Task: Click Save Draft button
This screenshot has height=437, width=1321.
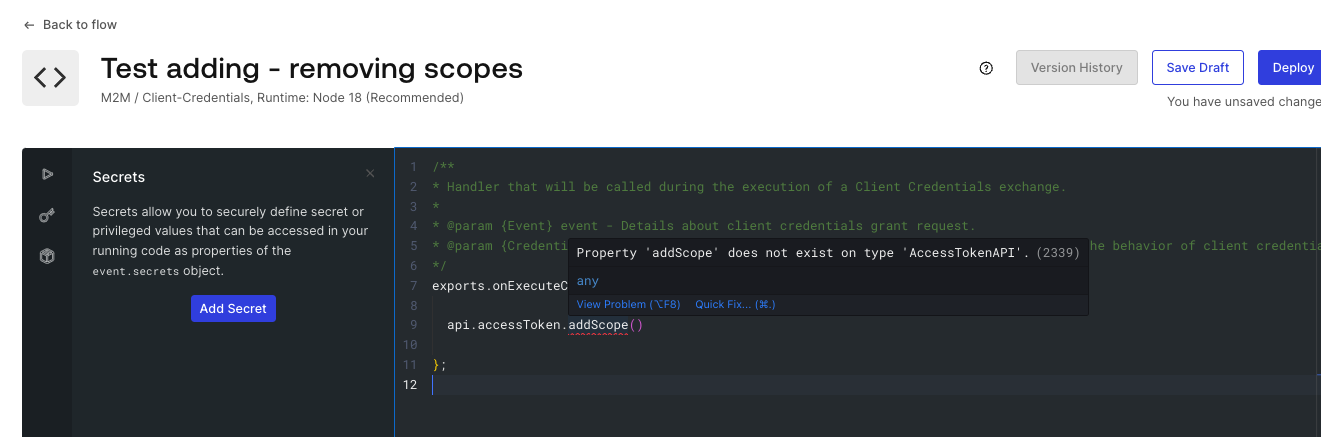Action: click(1197, 68)
